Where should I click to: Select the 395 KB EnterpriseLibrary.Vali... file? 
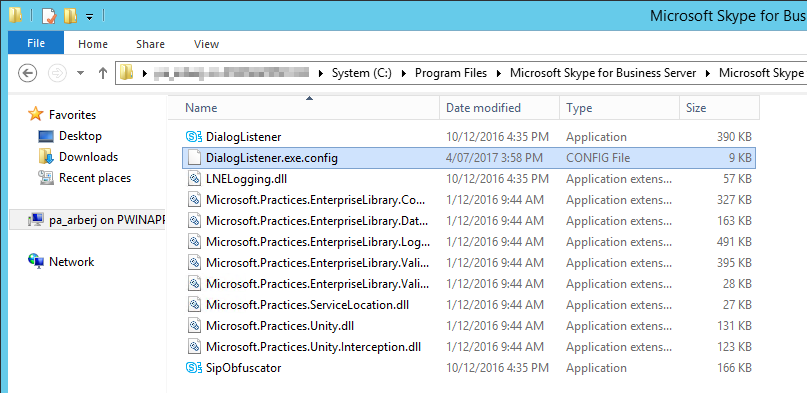point(318,263)
